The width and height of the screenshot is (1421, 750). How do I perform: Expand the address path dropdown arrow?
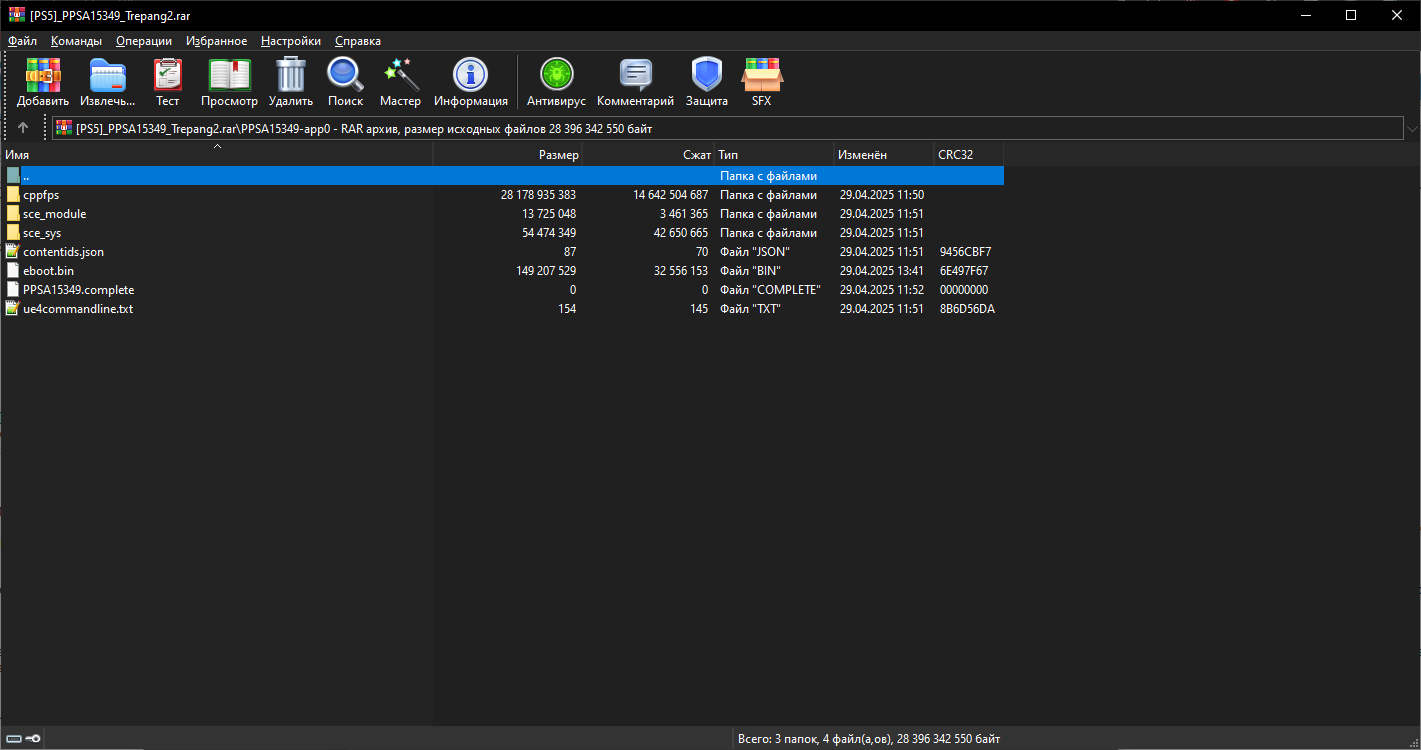click(1411, 129)
